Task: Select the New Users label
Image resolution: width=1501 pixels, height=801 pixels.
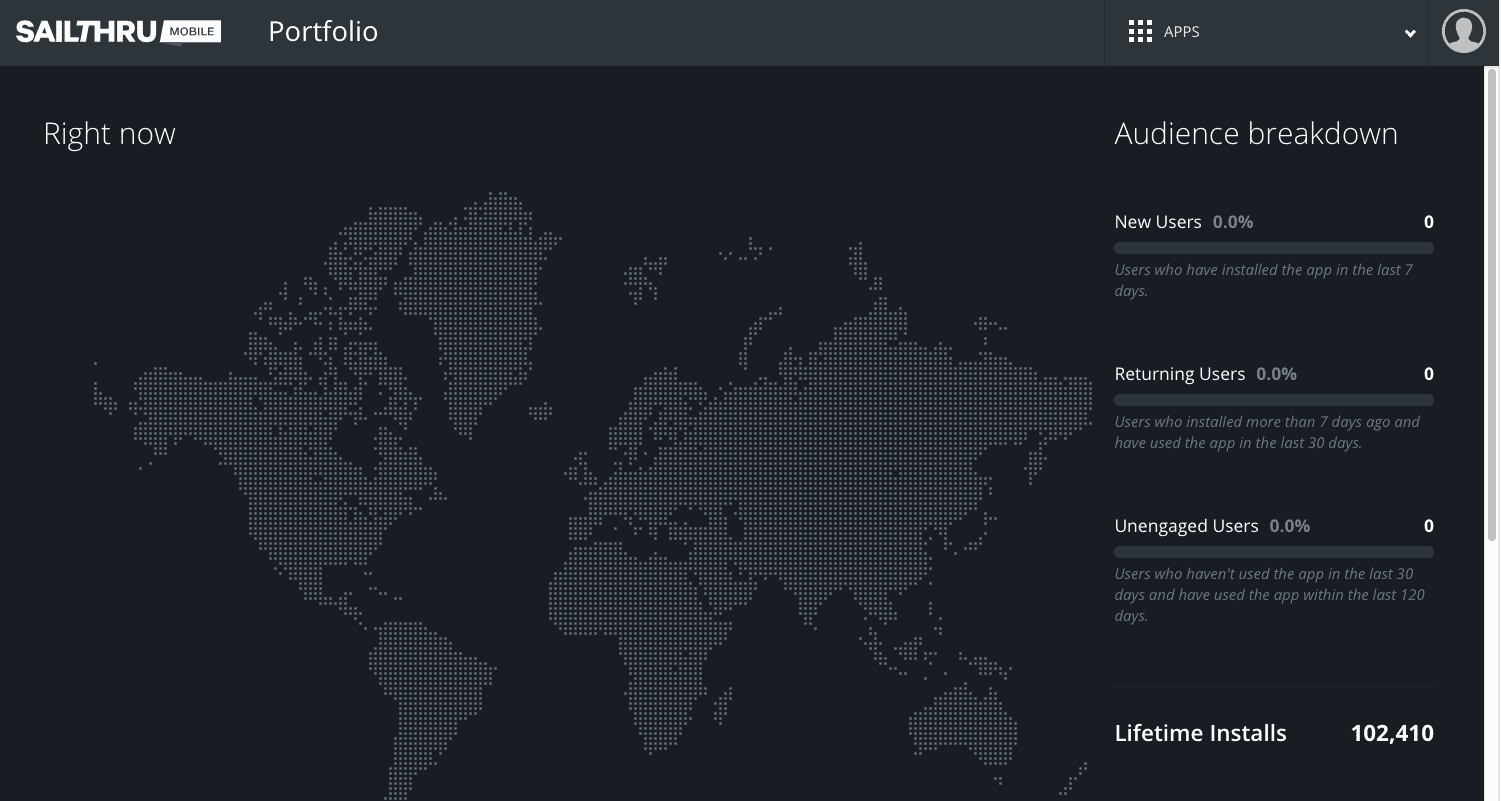Action: 1158,222
